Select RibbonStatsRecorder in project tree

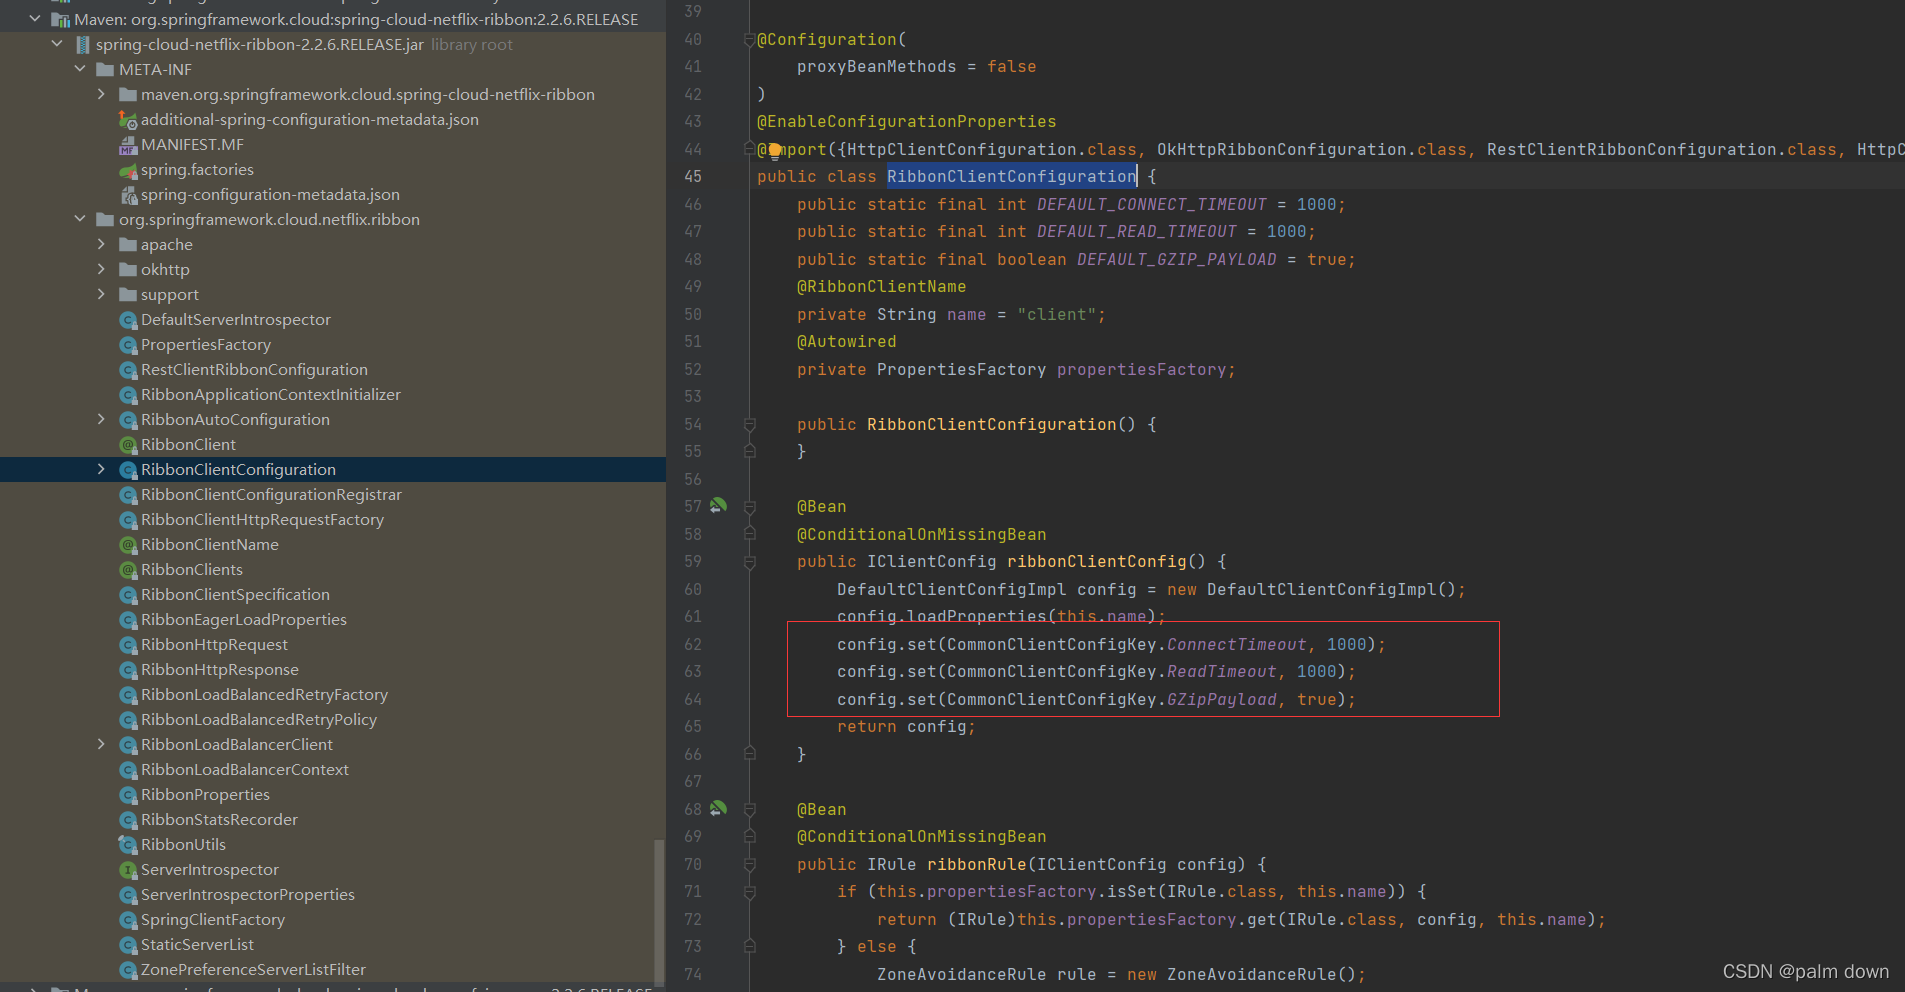219,820
